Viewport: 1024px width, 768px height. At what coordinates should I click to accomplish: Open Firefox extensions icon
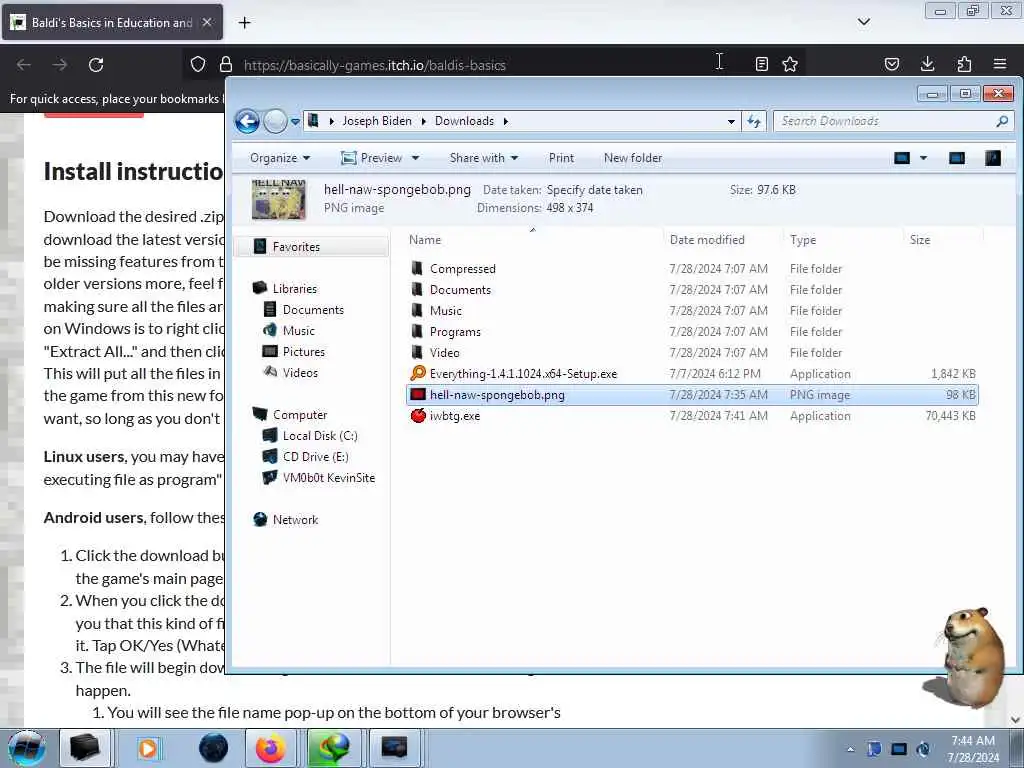point(964,64)
